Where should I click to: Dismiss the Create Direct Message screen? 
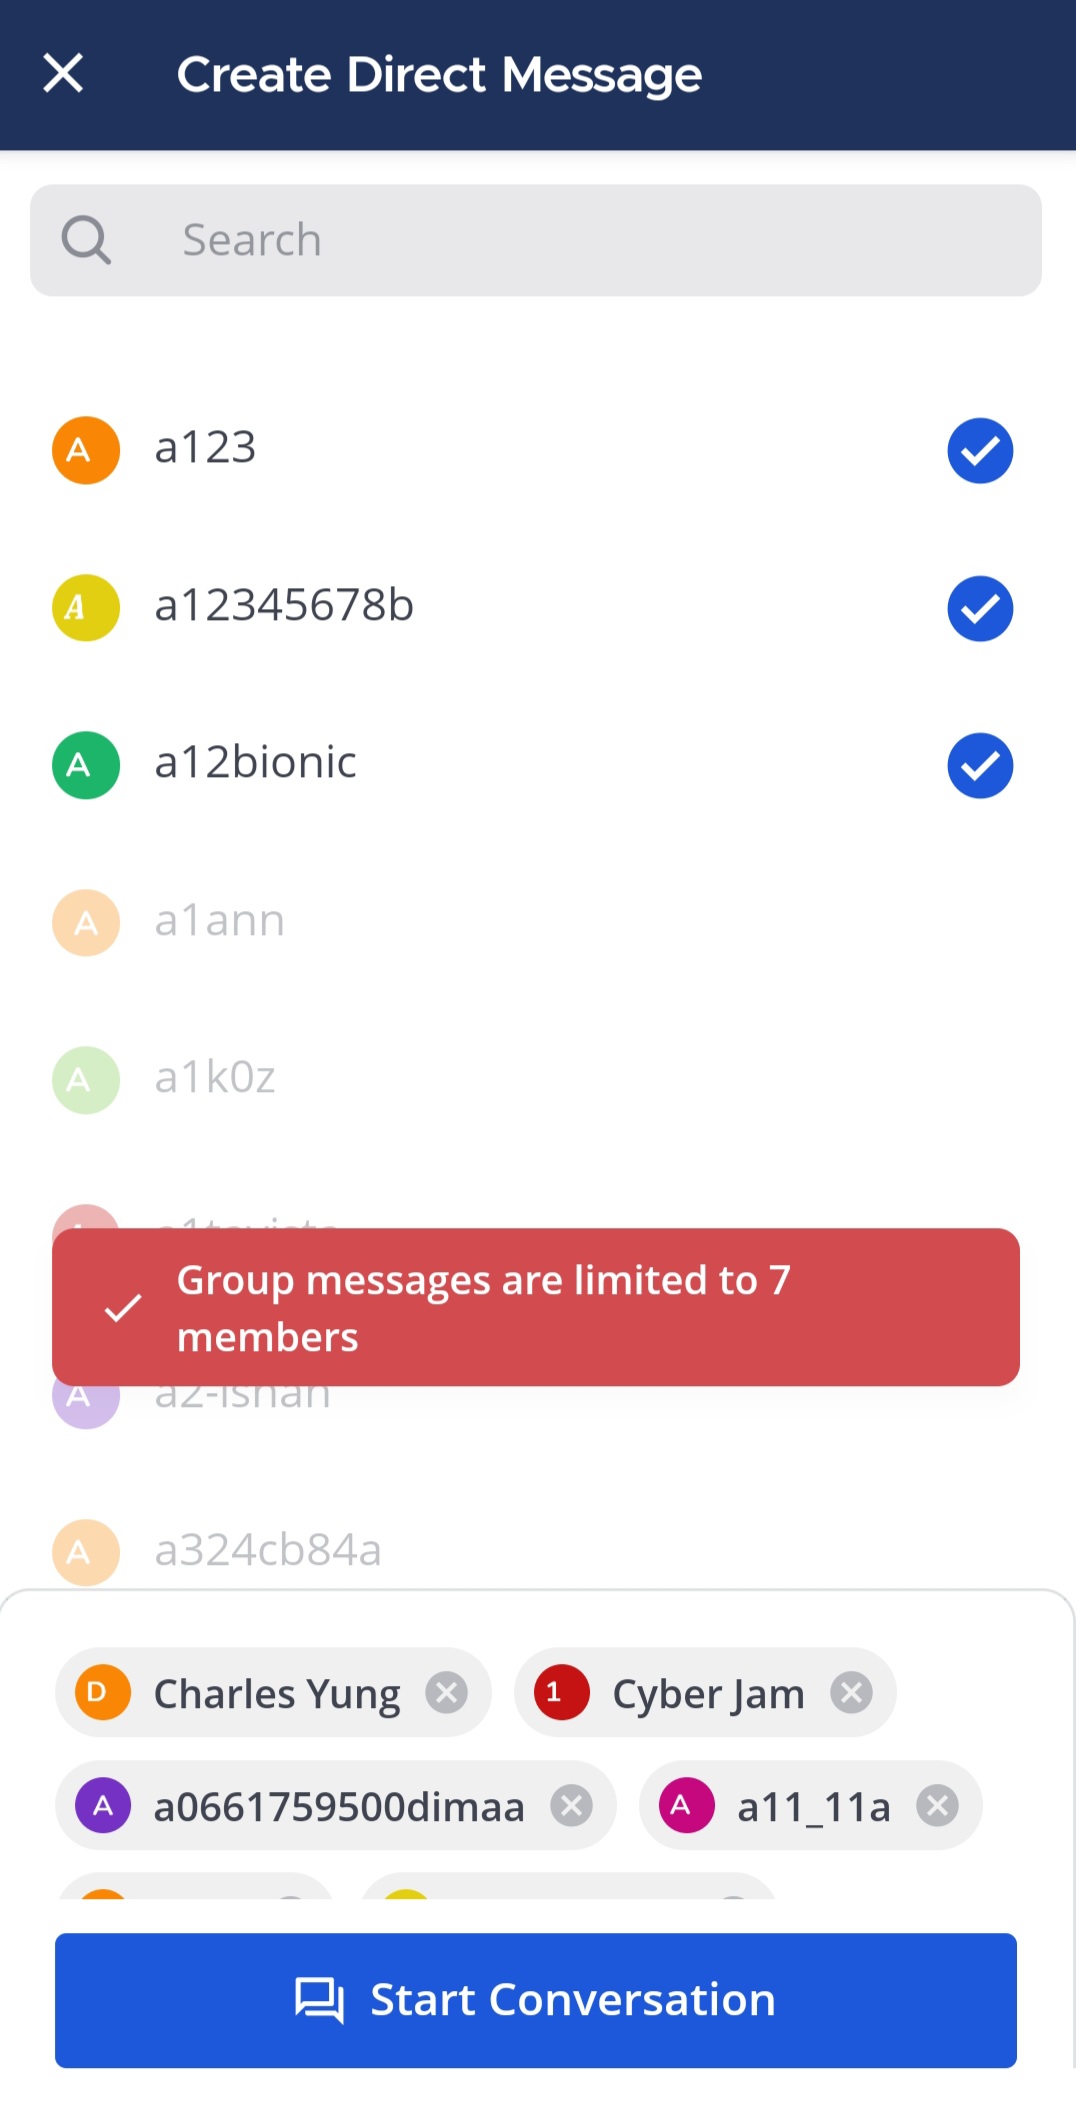63,73
